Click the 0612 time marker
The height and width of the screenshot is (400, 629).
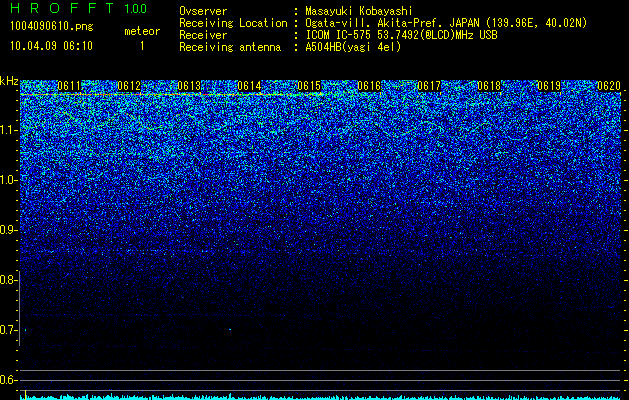(129, 86)
